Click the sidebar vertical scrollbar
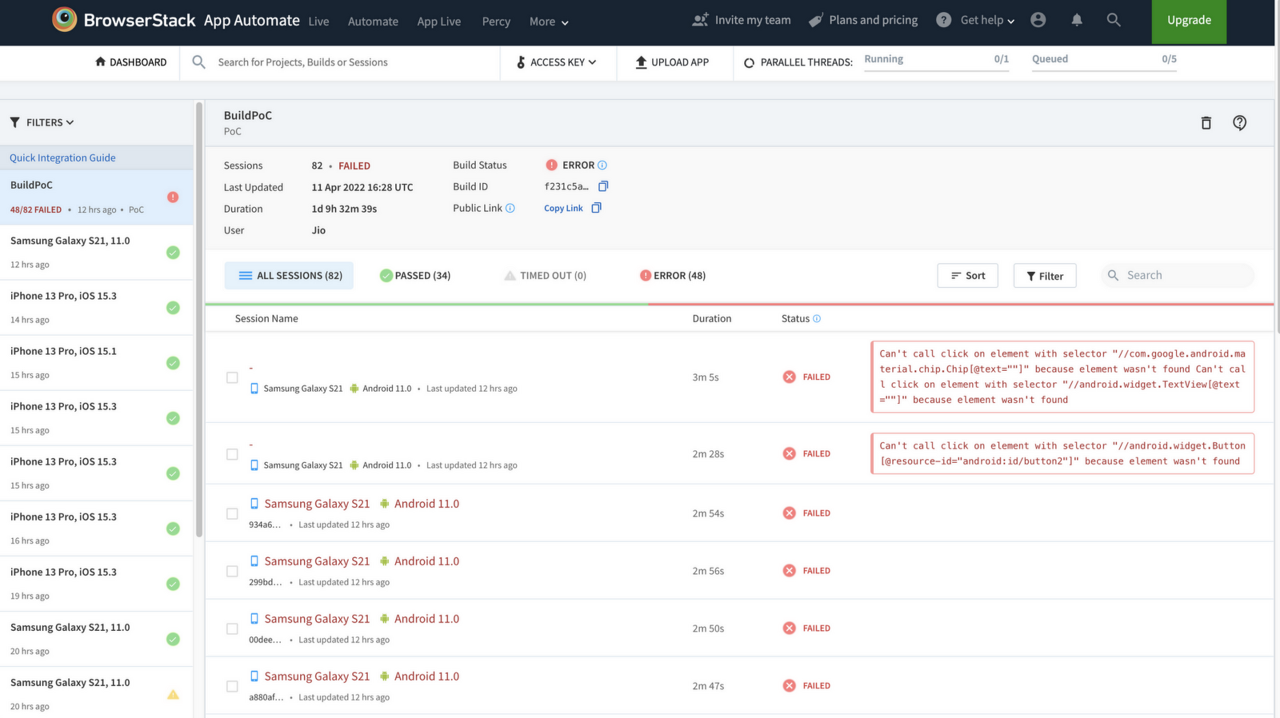The width and height of the screenshot is (1280, 718). pyautogui.click(x=198, y=320)
